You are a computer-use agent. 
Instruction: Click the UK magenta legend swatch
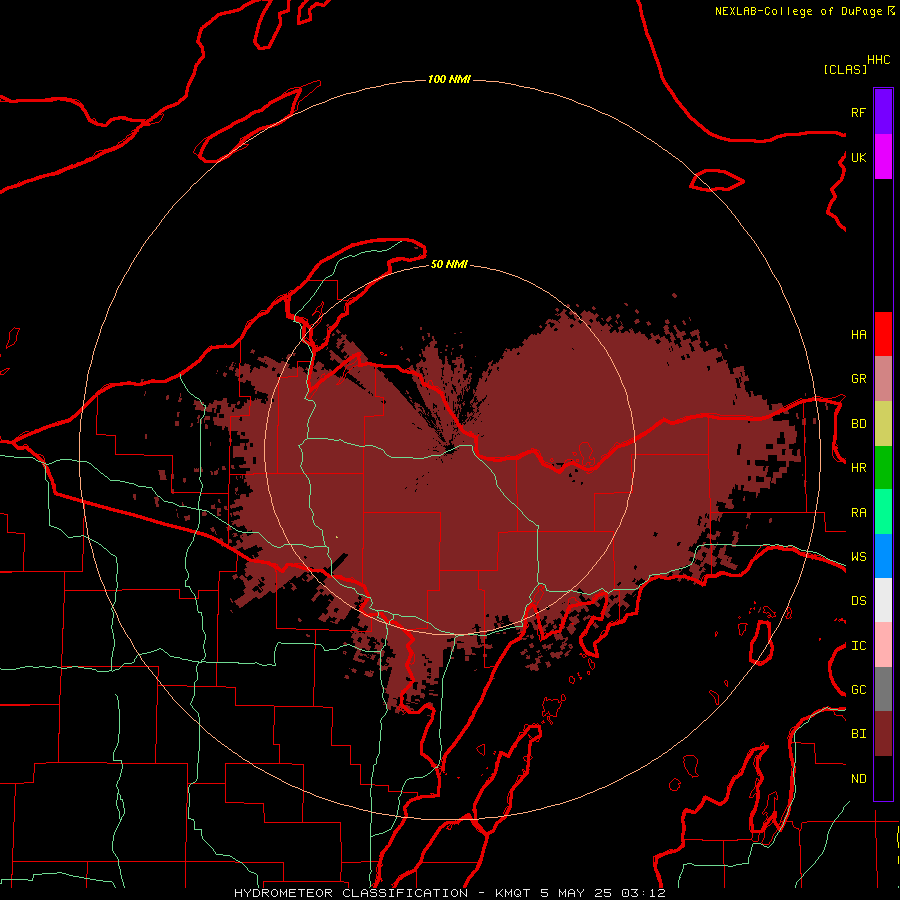pyautogui.click(x=883, y=157)
